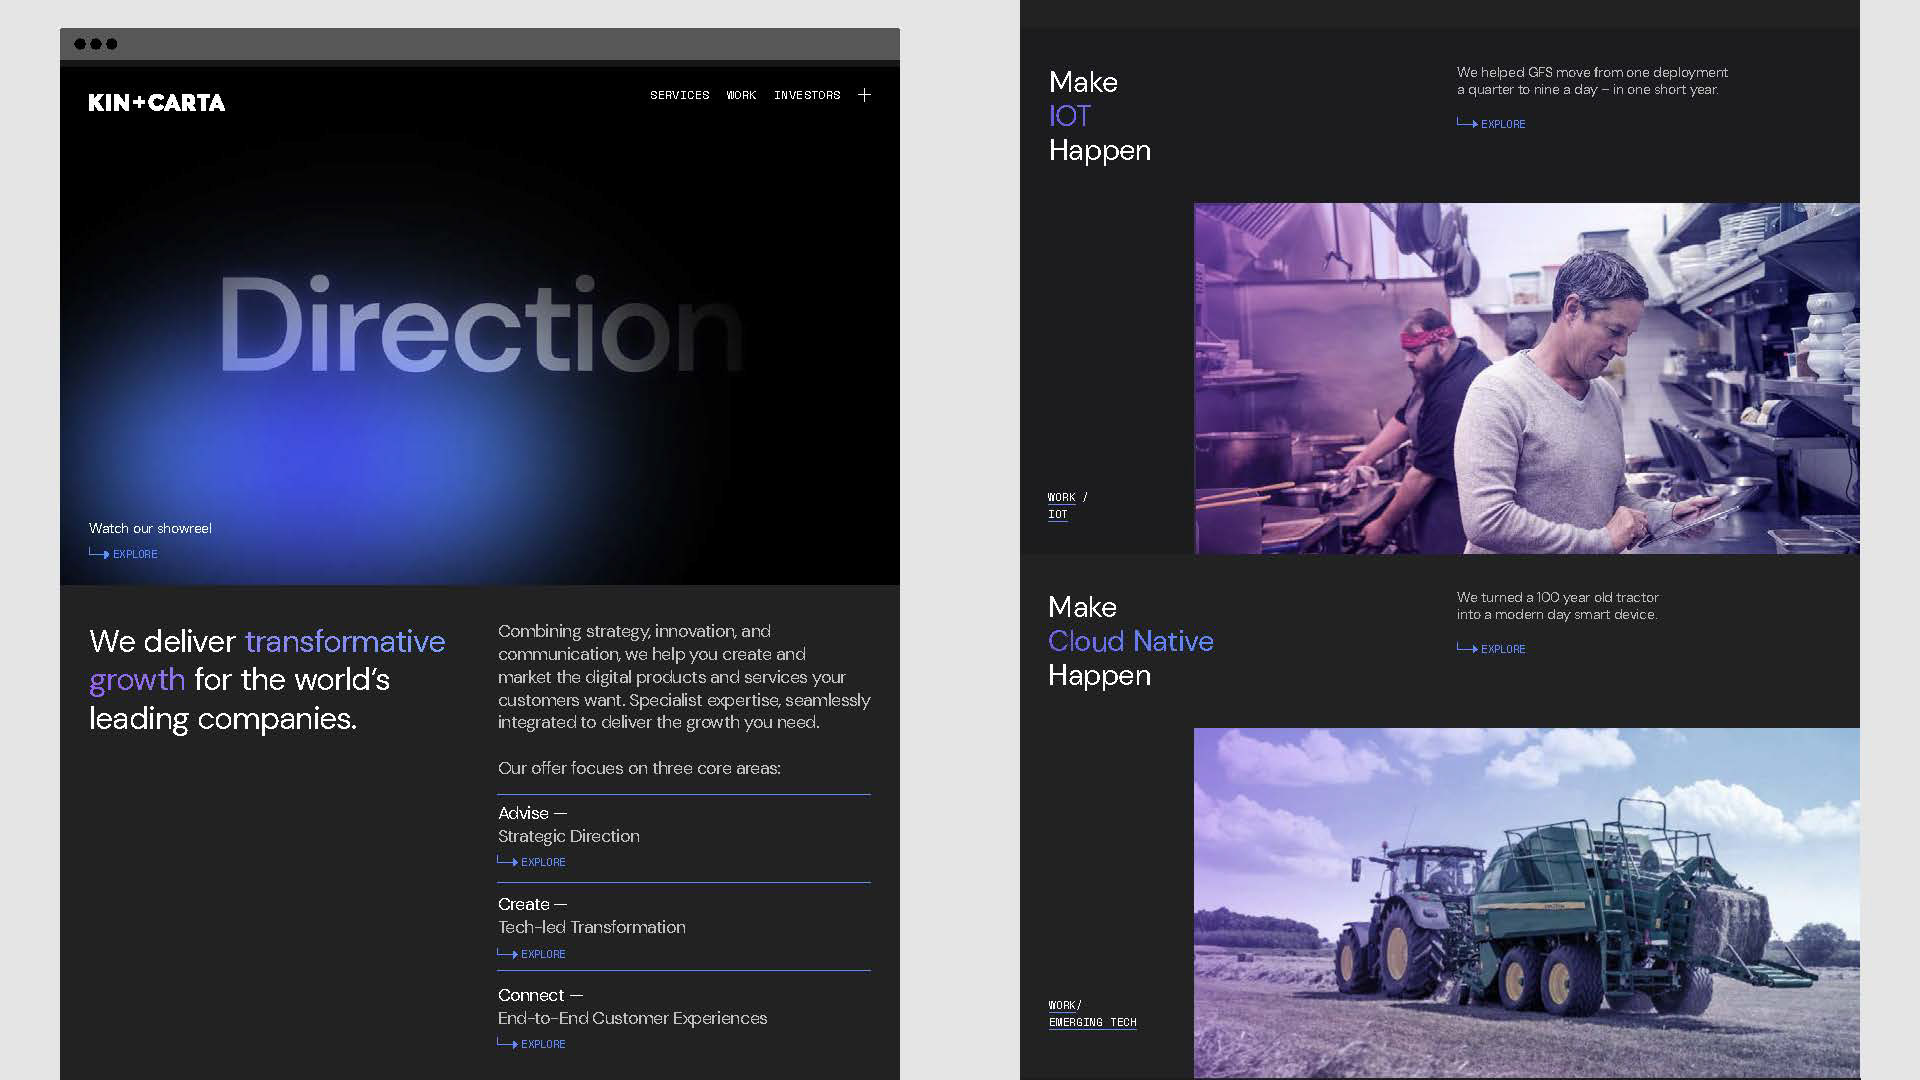The image size is (1920, 1080).
Task: Click the Our offer focuses on three core areas text
Action: pyautogui.click(x=639, y=768)
